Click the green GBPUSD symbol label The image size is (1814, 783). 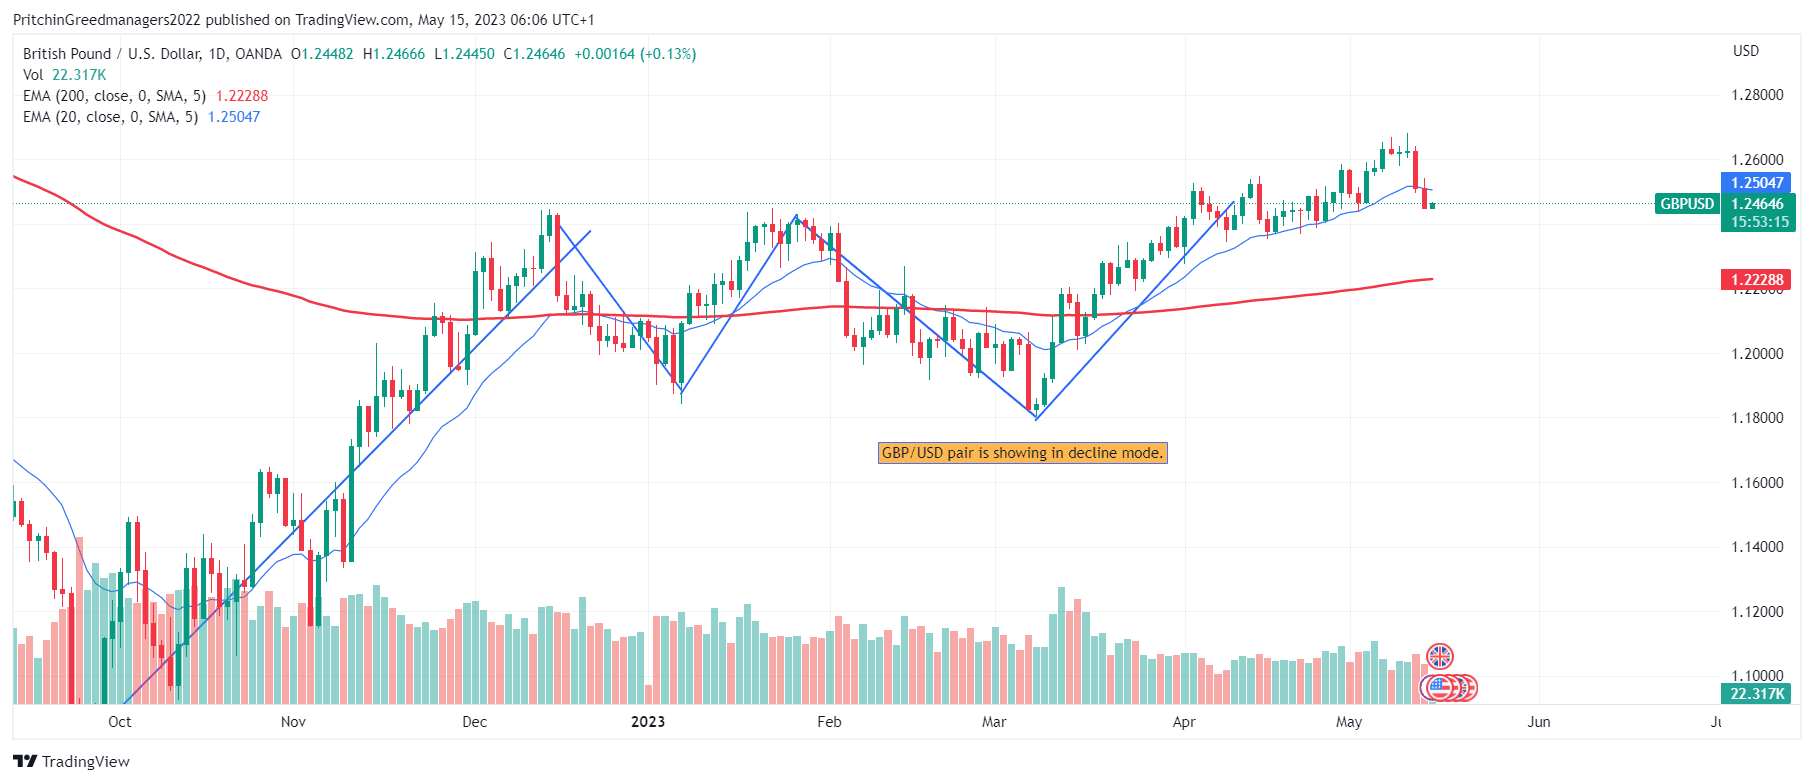pyautogui.click(x=1687, y=204)
